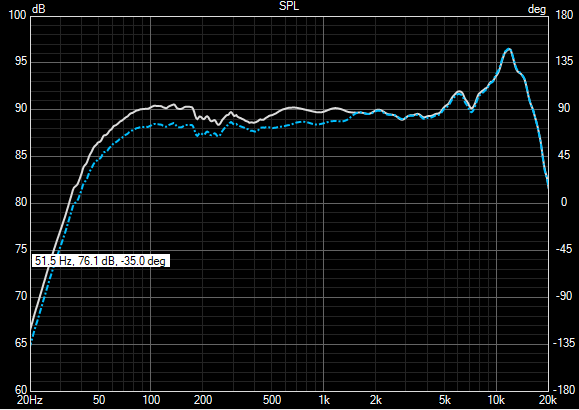579x410 pixels.
Task: Click the 50 label on the frequency axis
Action: coord(99,400)
